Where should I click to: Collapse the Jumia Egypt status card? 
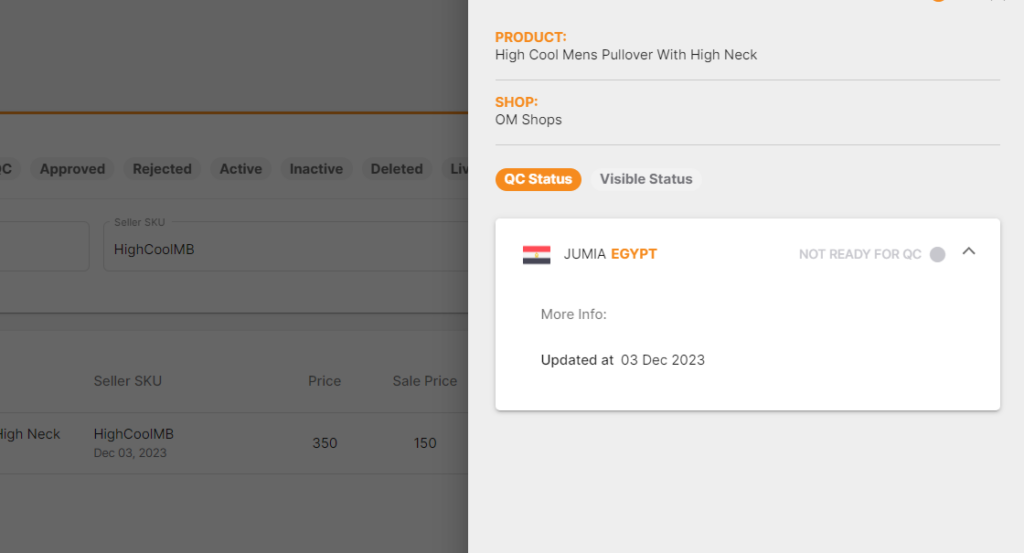tap(968, 251)
